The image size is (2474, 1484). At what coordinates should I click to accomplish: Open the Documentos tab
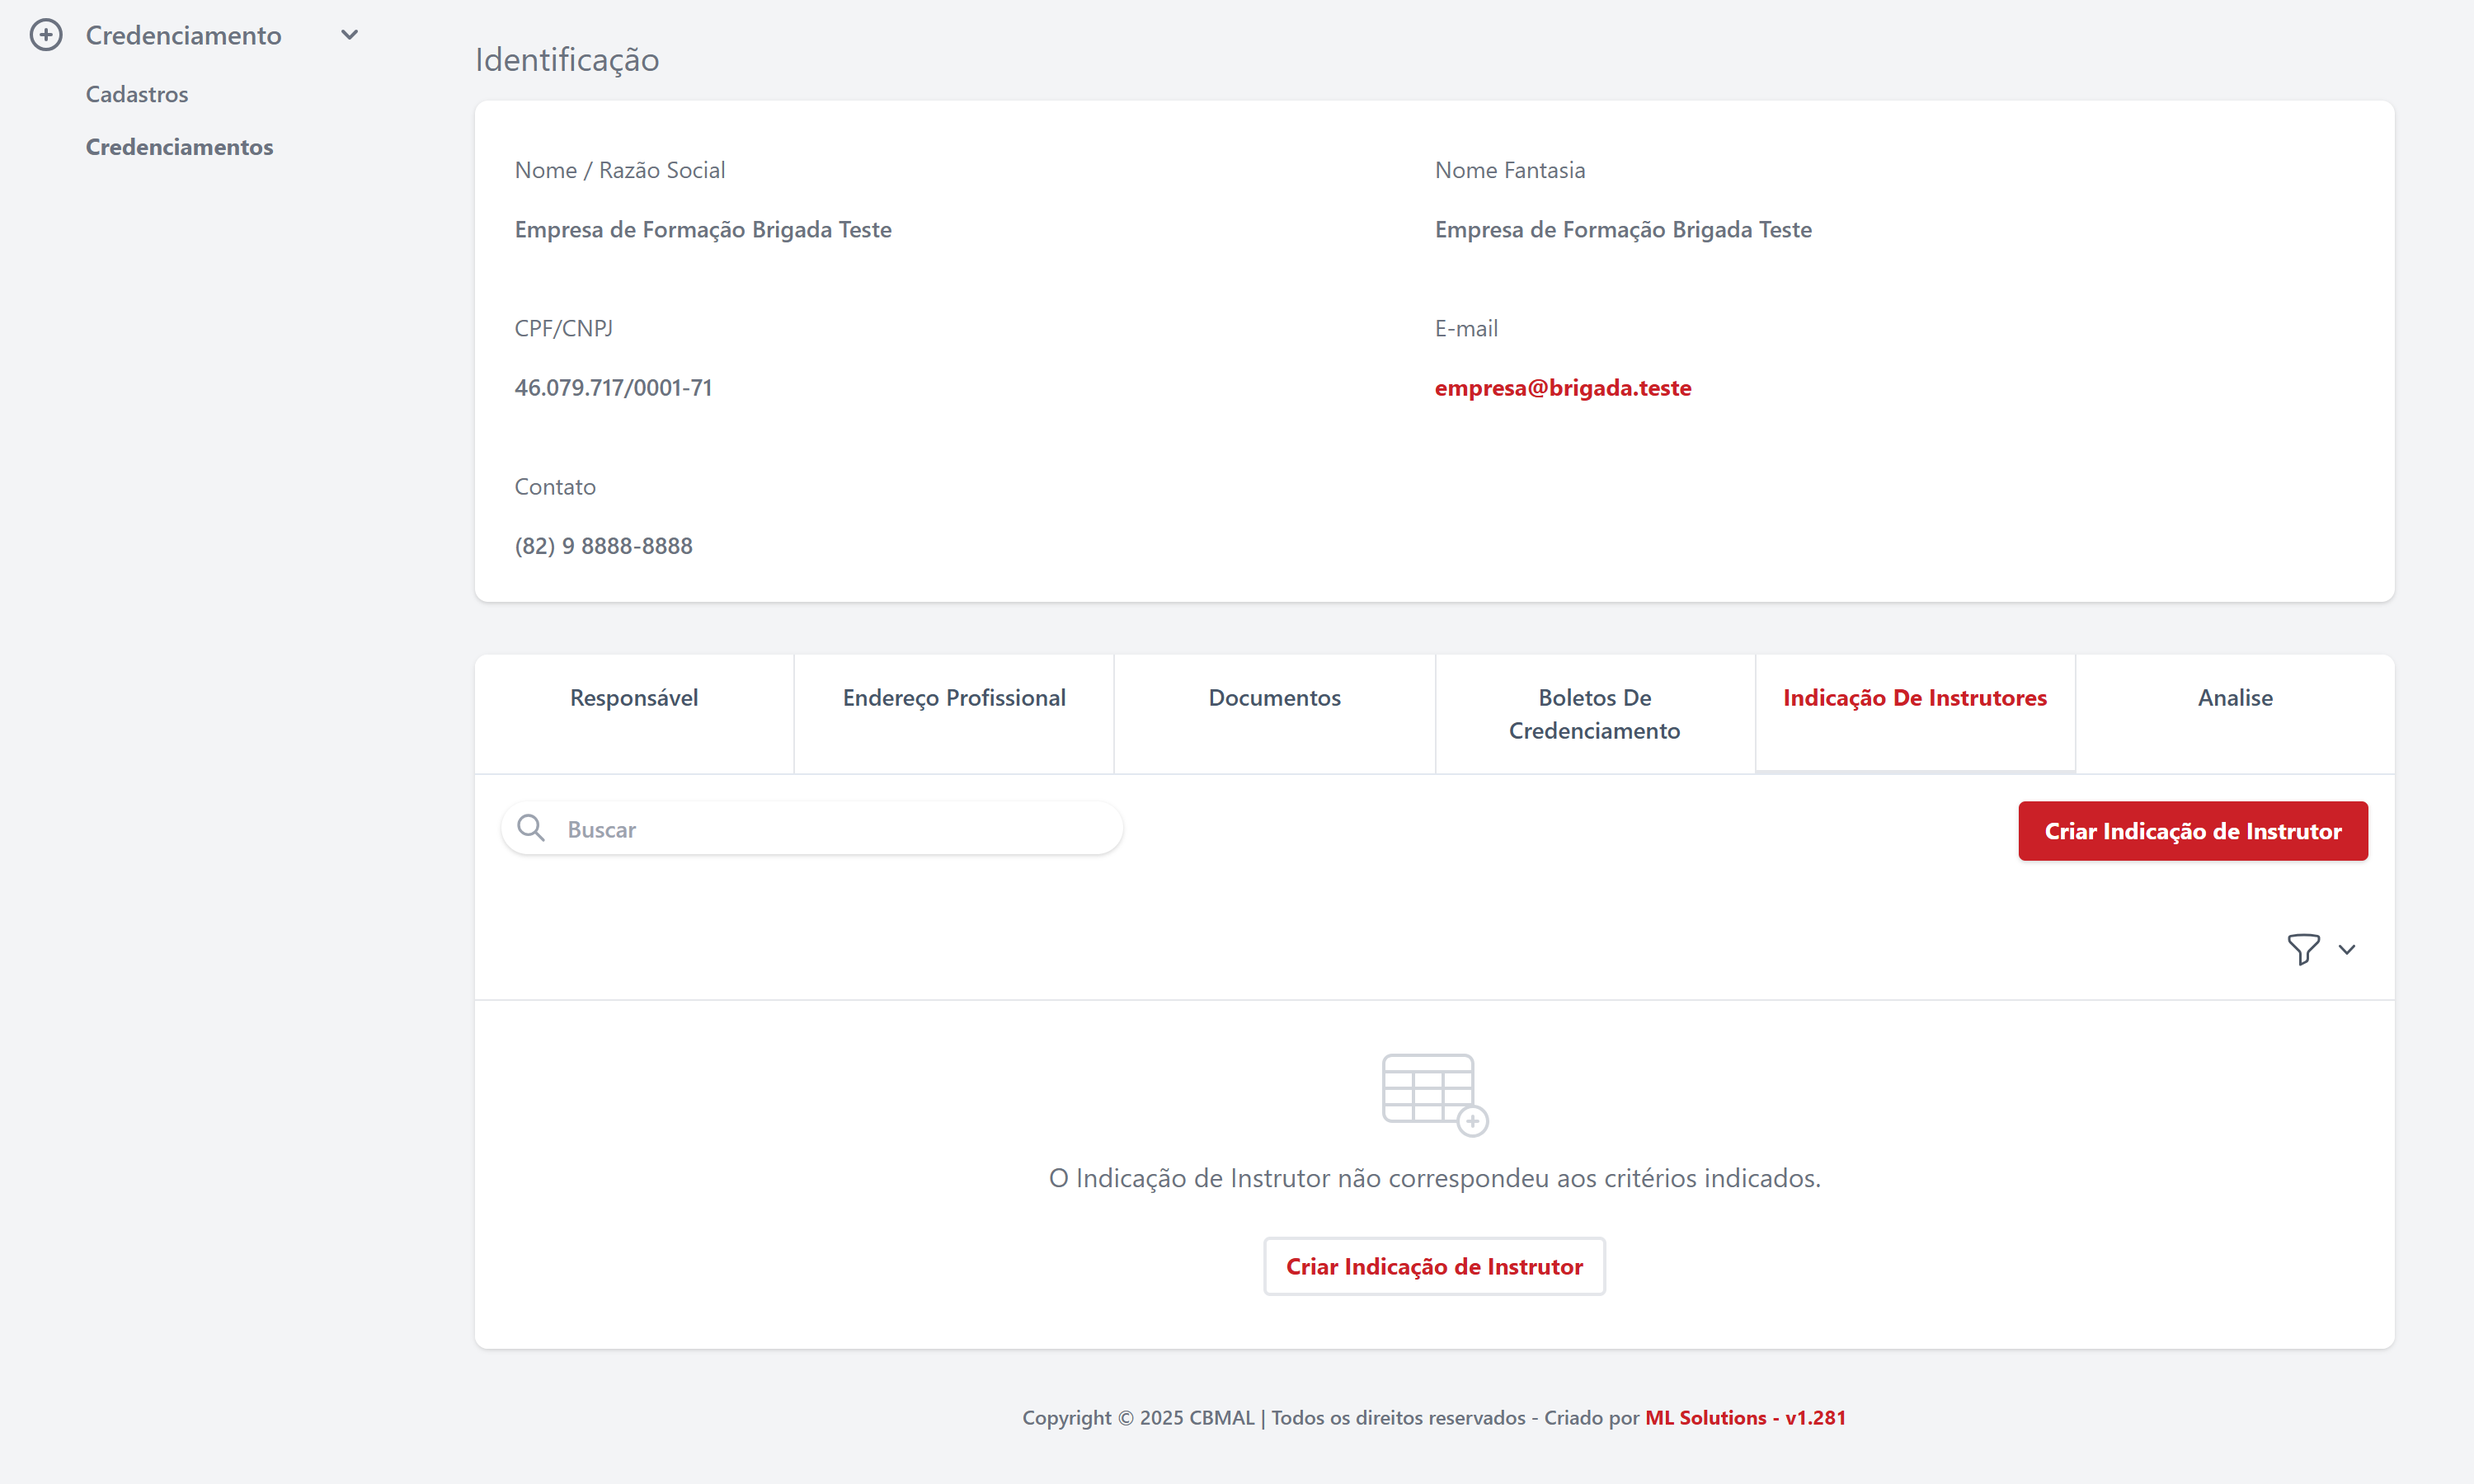point(1274,698)
